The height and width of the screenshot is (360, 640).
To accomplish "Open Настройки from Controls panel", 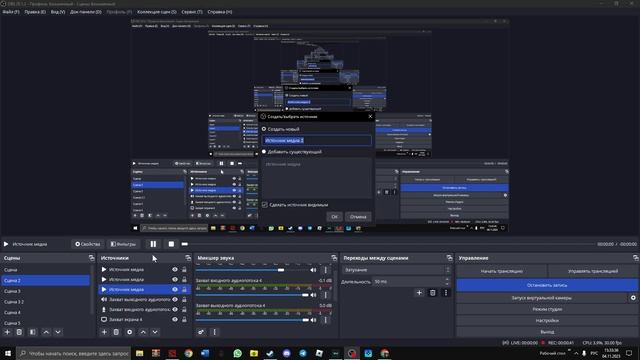I will click(x=547, y=320).
